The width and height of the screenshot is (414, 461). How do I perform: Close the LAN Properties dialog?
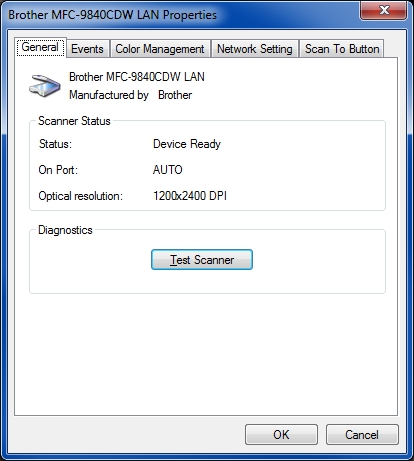383,10
